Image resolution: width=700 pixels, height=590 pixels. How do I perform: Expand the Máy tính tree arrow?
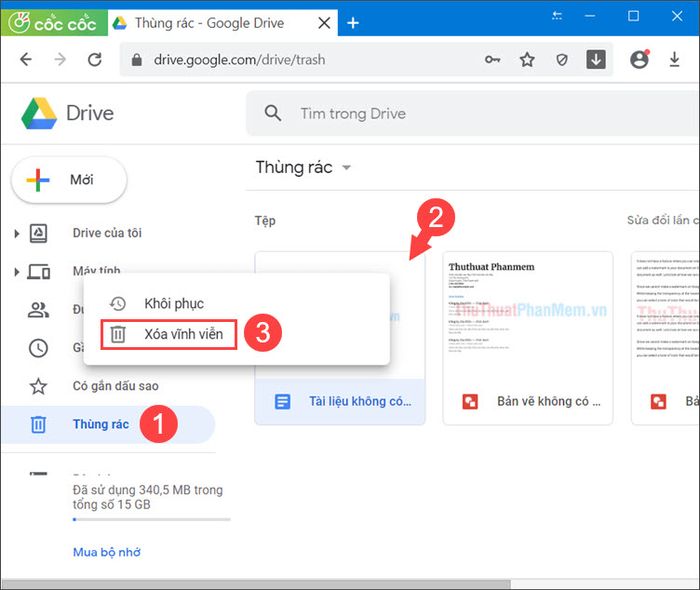(x=17, y=271)
